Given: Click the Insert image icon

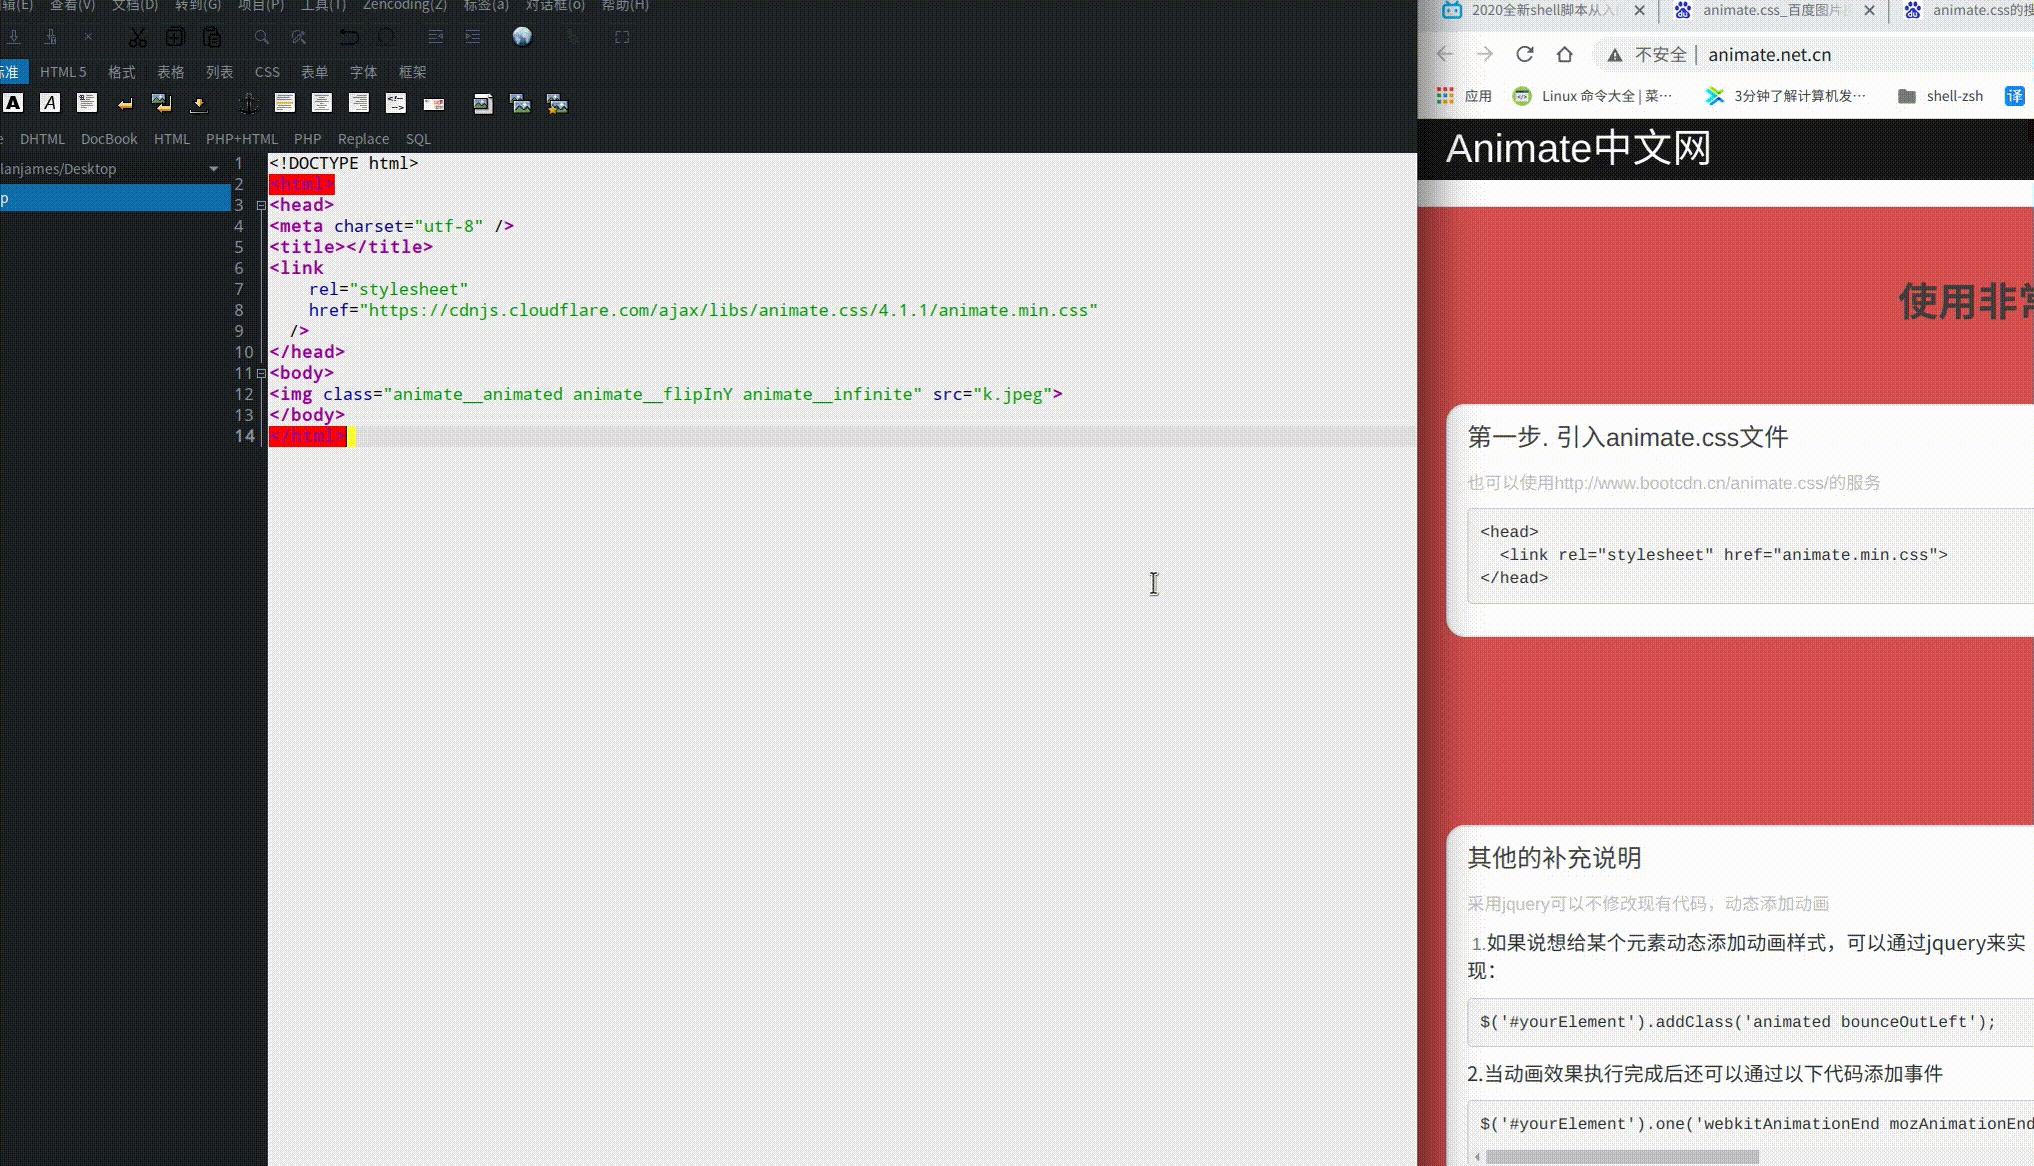Looking at the screenshot, I should pos(483,103).
